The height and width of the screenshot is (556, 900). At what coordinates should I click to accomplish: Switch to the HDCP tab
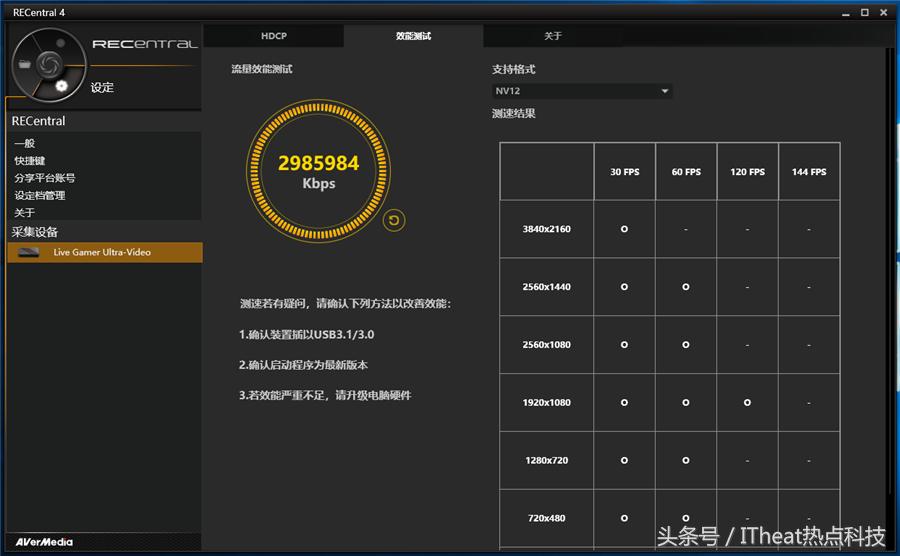[x=274, y=36]
